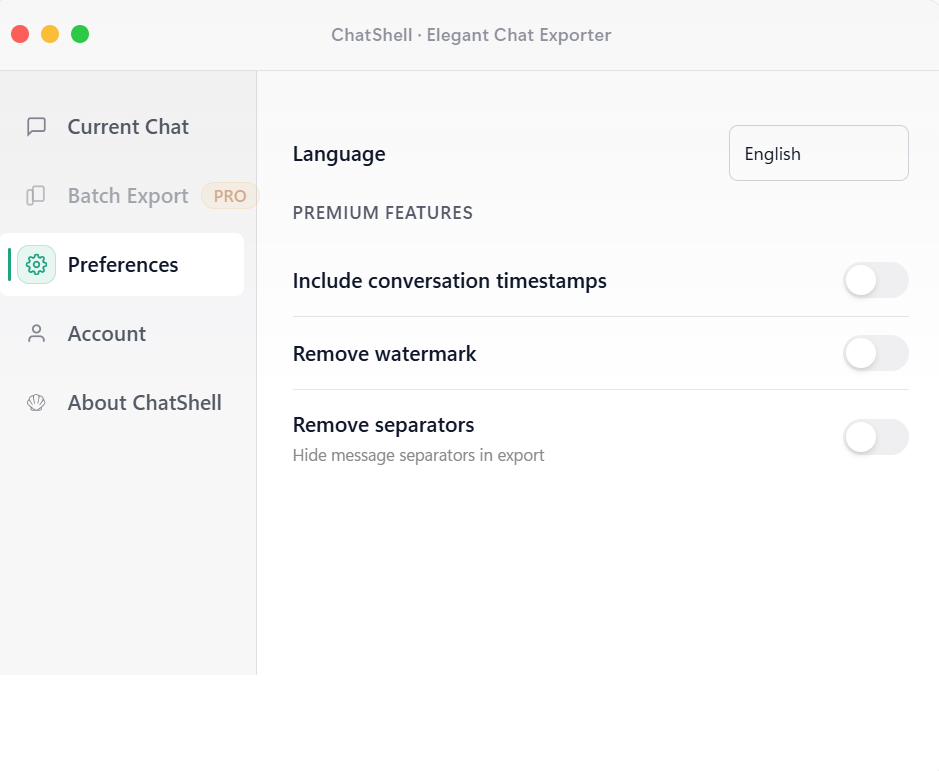Open the Account section
Image resolution: width=939 pixels, height=771 pixels.
[x=106, y=333]
